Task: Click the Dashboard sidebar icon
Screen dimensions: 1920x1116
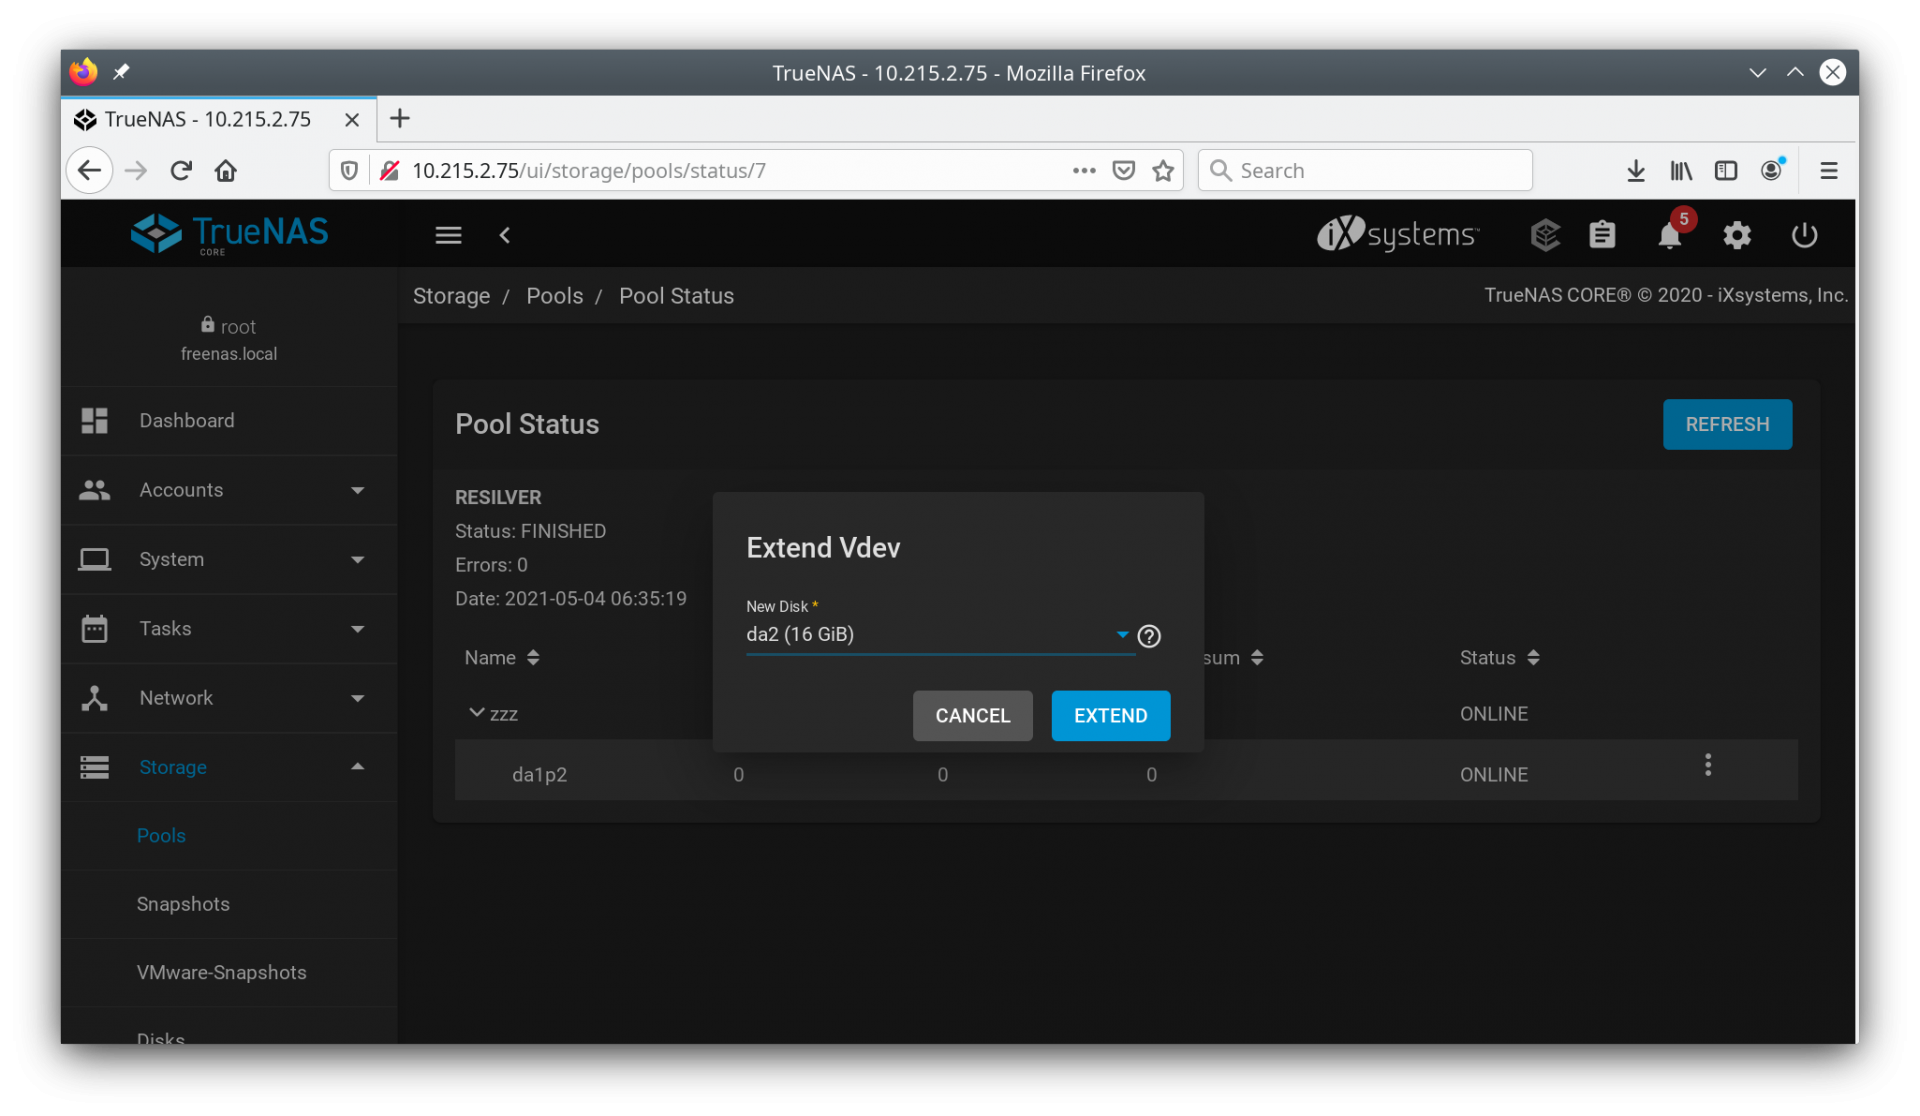Action: 95,421
